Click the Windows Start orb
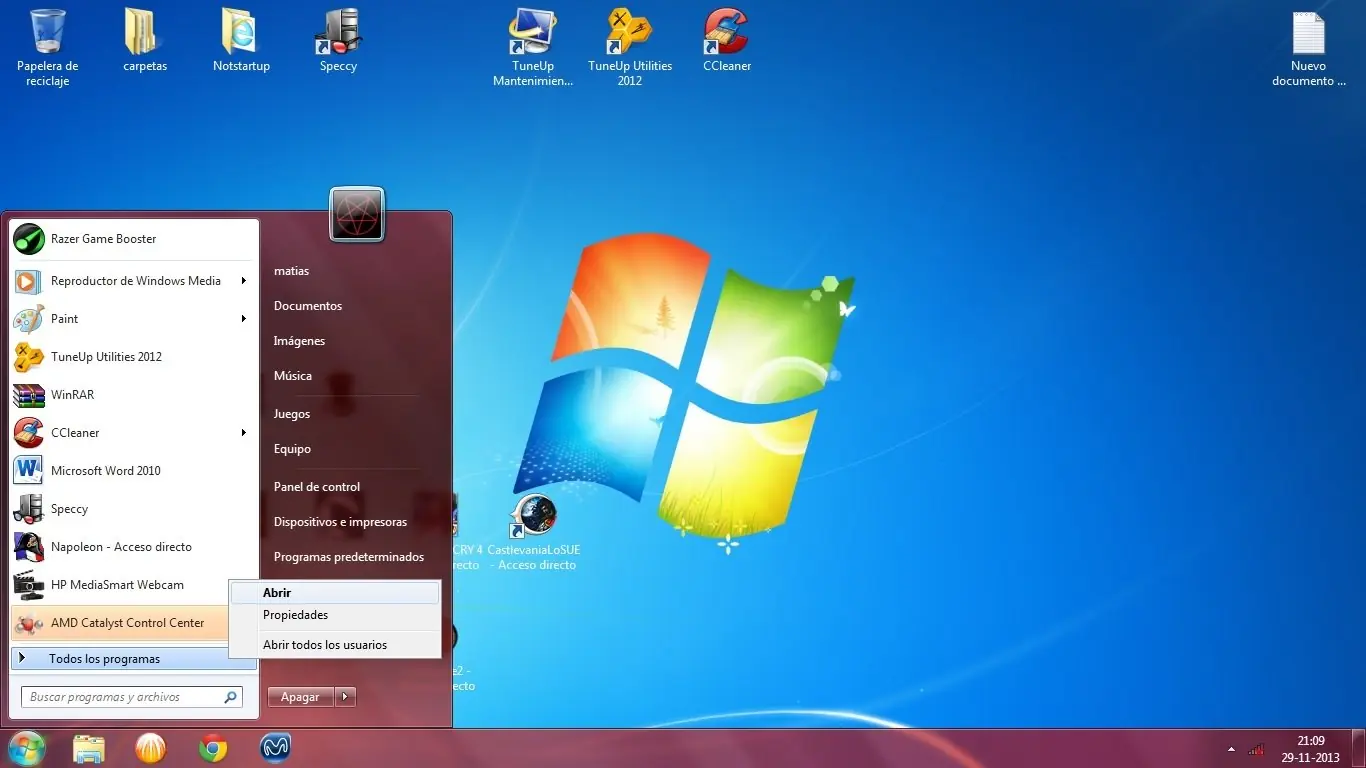 (x=27, y=748)
